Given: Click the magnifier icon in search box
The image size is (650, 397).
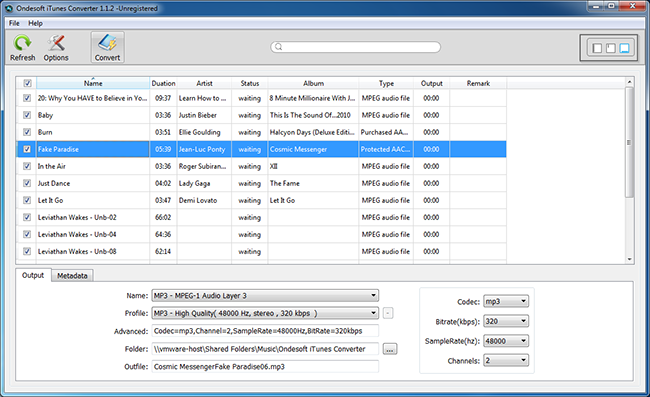Looking at the screenshot, I should click(279, 47).
